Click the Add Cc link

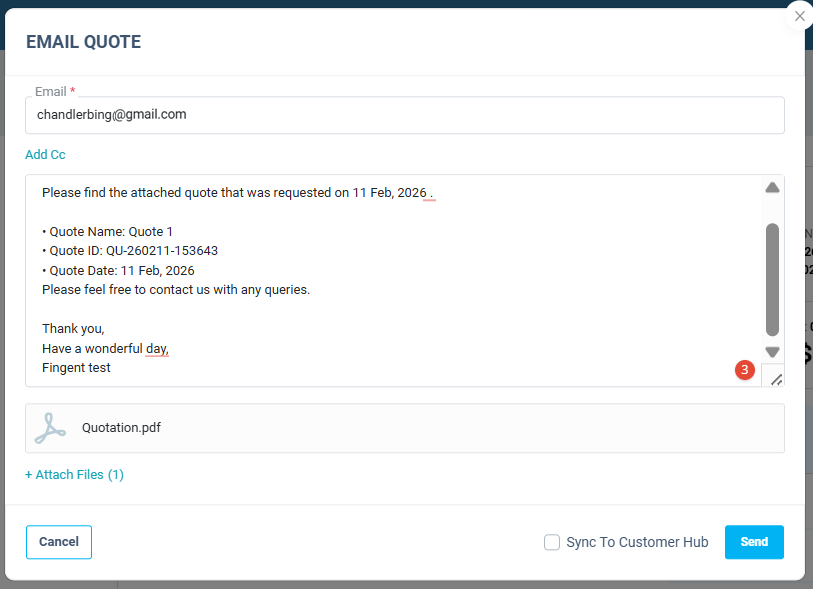coord(45,155)
